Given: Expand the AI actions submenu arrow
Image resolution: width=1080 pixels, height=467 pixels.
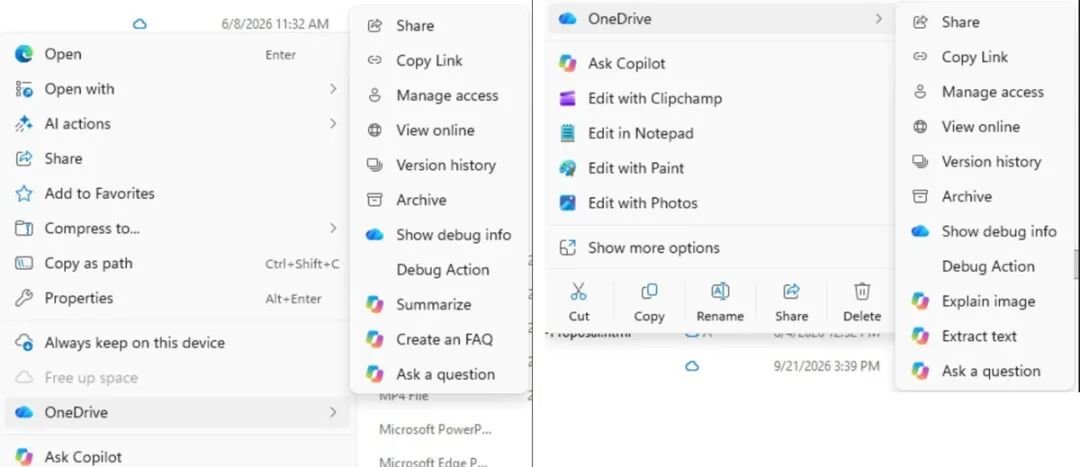Looking at the screenshot, I should (333, 124).
